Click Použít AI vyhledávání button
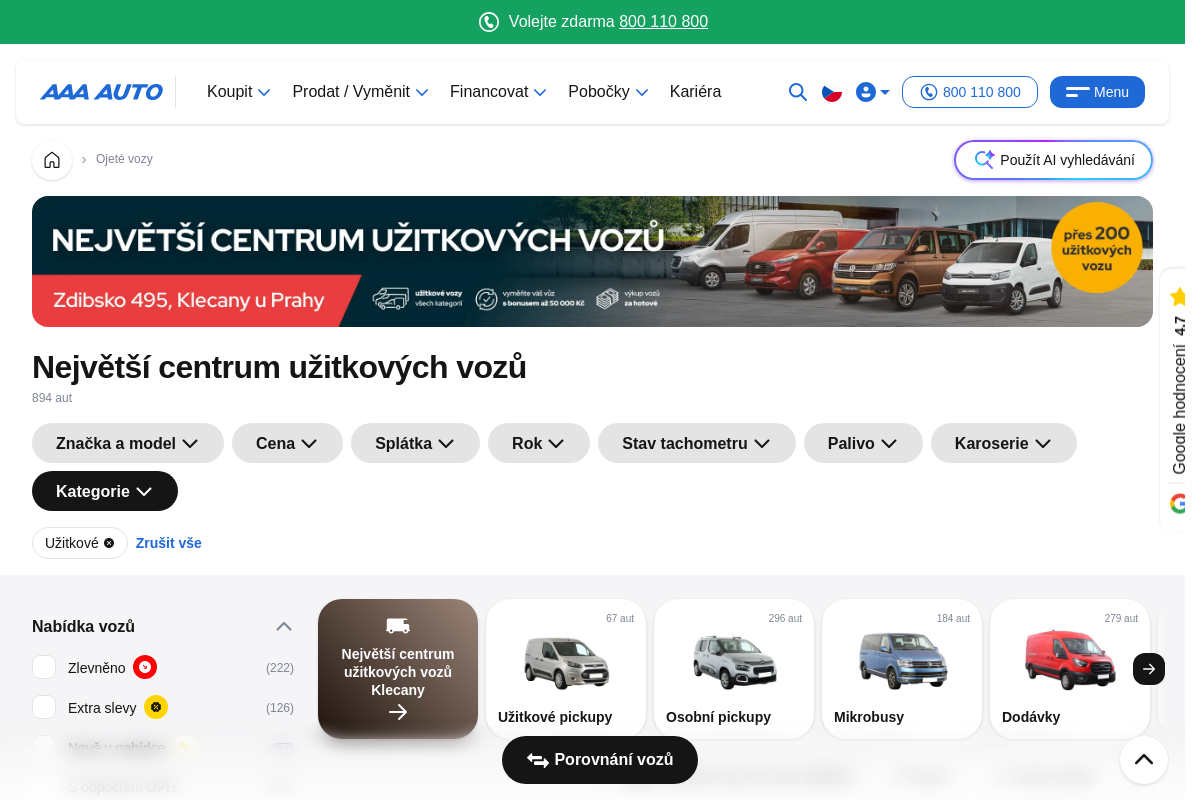 [1053, 160]
